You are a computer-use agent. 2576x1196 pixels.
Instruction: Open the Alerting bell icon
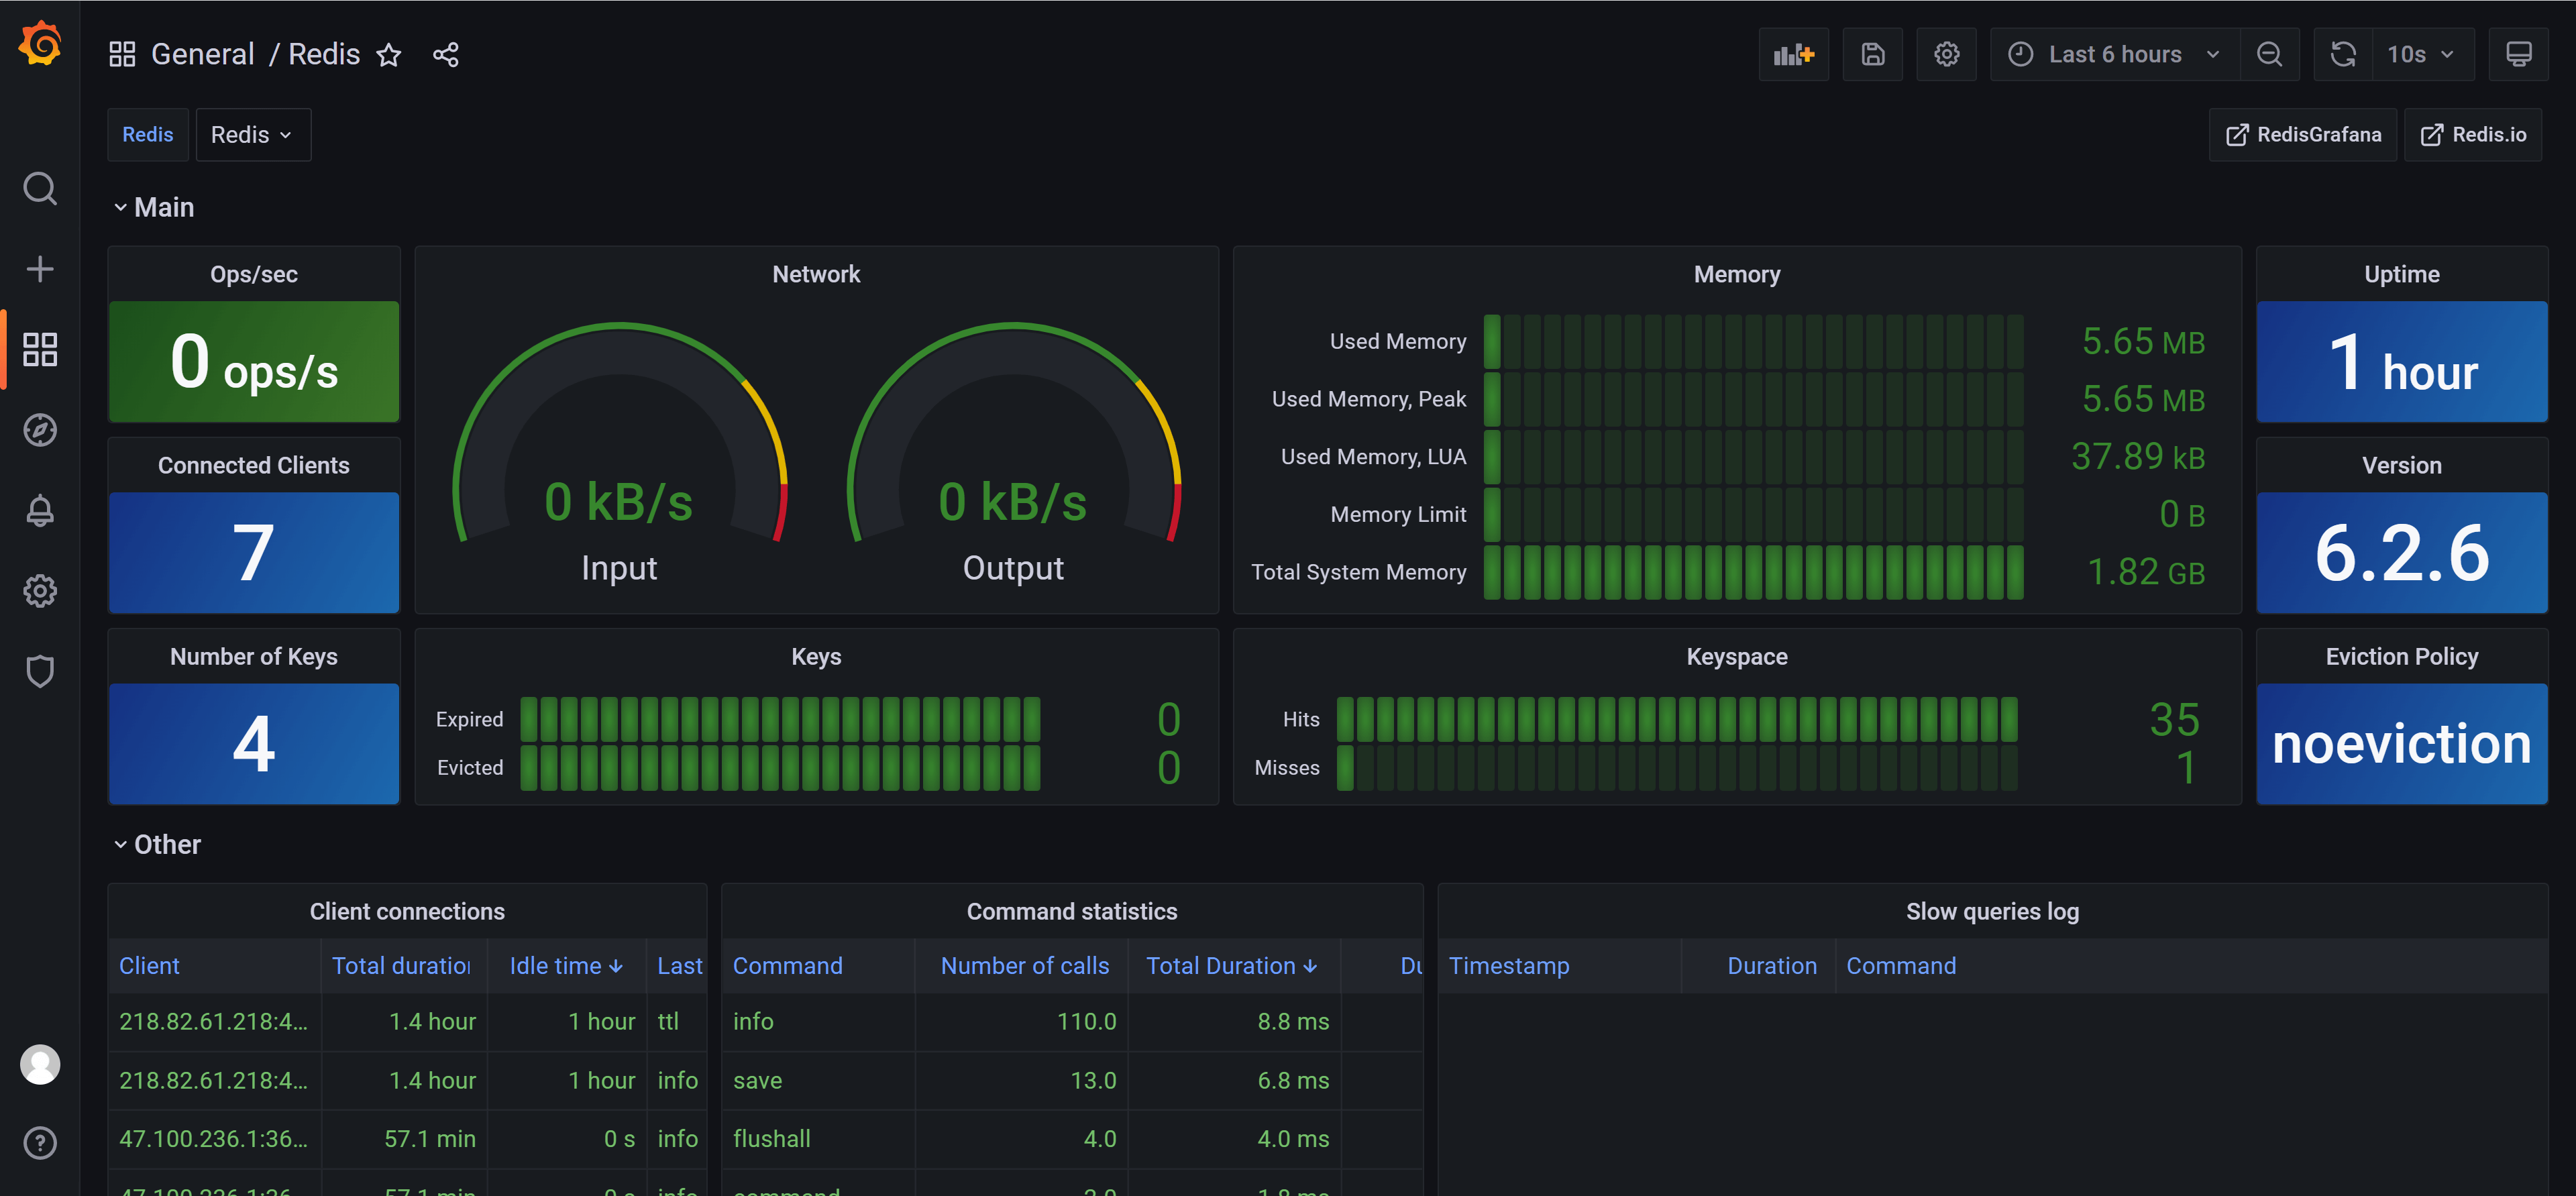point(40,510)
